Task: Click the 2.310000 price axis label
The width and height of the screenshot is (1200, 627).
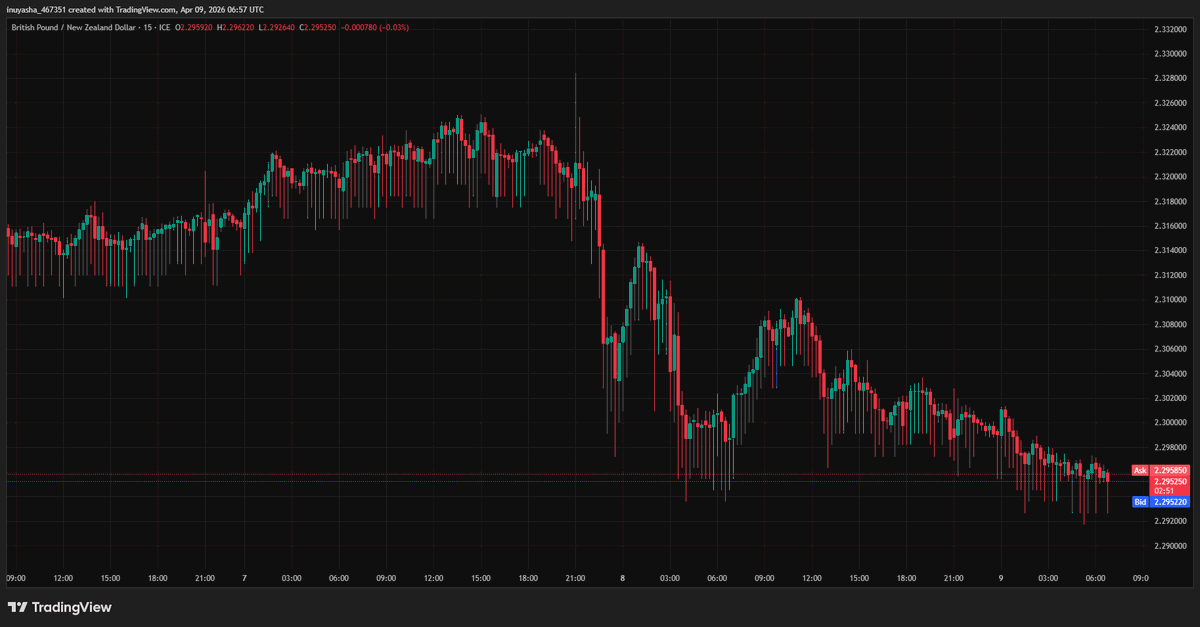Action: click(x=1169, y=300)
